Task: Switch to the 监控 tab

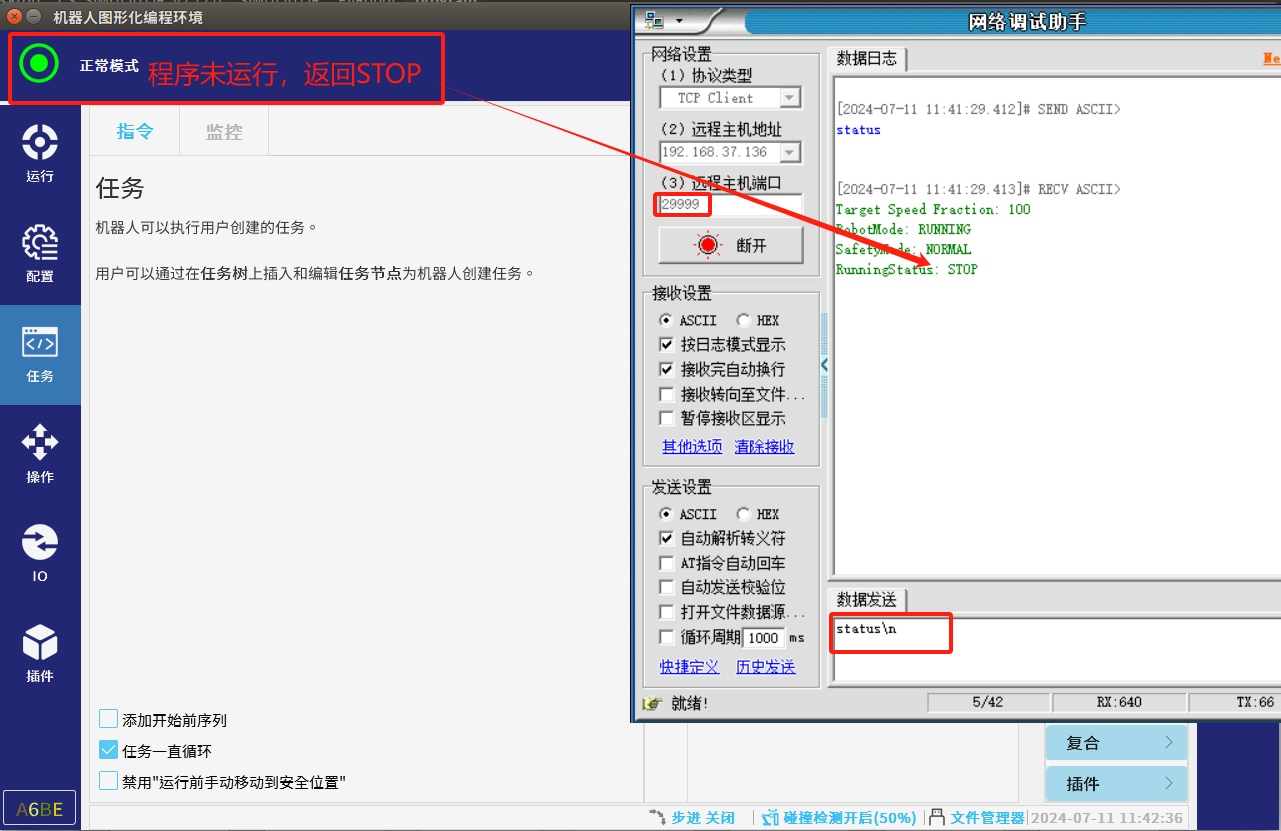Action: [224, 132]
